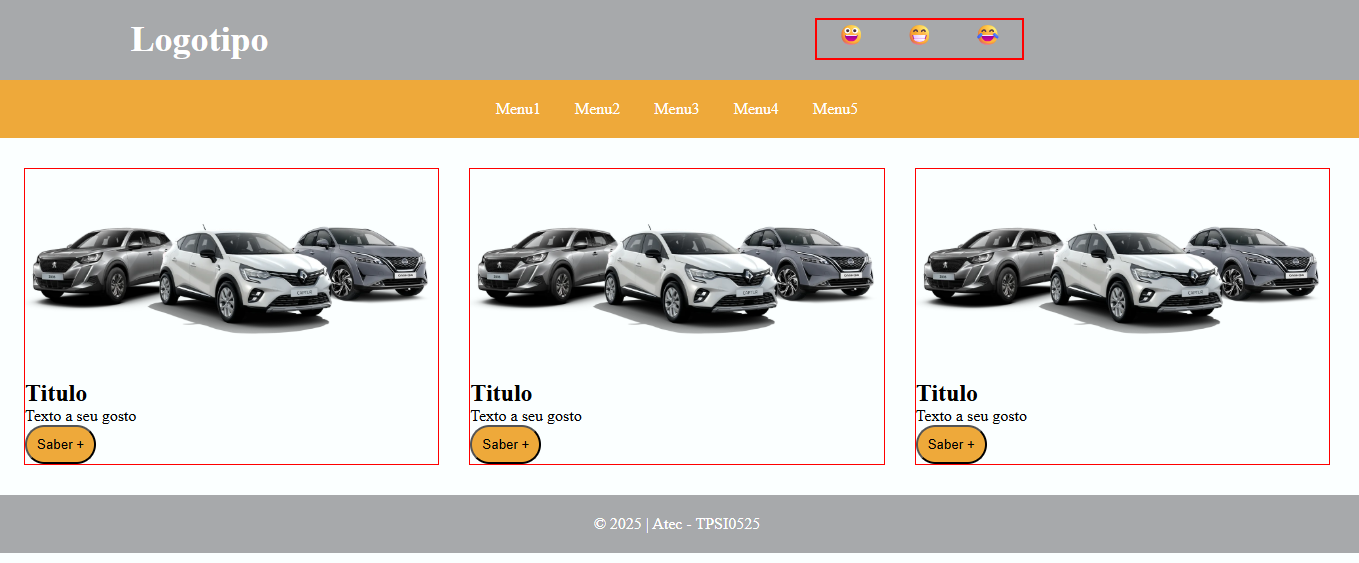The height and width of the screenshot is (563, 1359).
Task: Click the first card's cars image
Action: (231, 275)
